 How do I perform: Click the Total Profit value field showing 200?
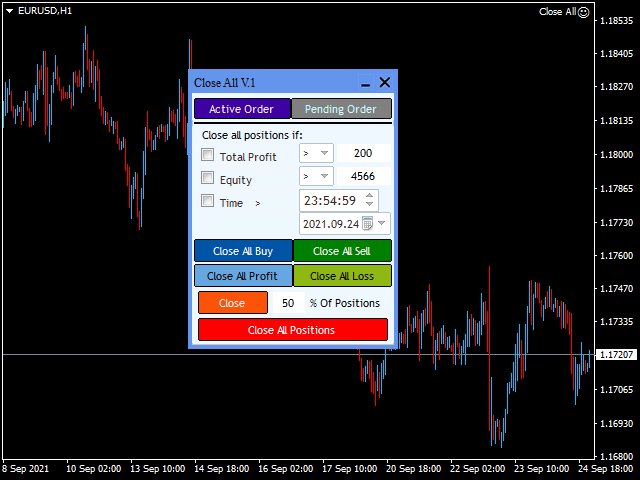[x=363, y=154]
